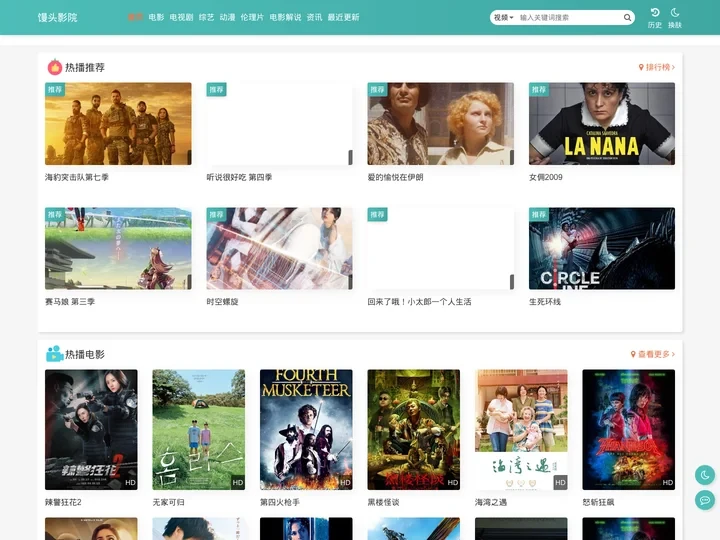The width and height of the screenshot is (720, 540).
Task: Toggle the 换肤 moon skin icon in header
Action: pos(675,18)
